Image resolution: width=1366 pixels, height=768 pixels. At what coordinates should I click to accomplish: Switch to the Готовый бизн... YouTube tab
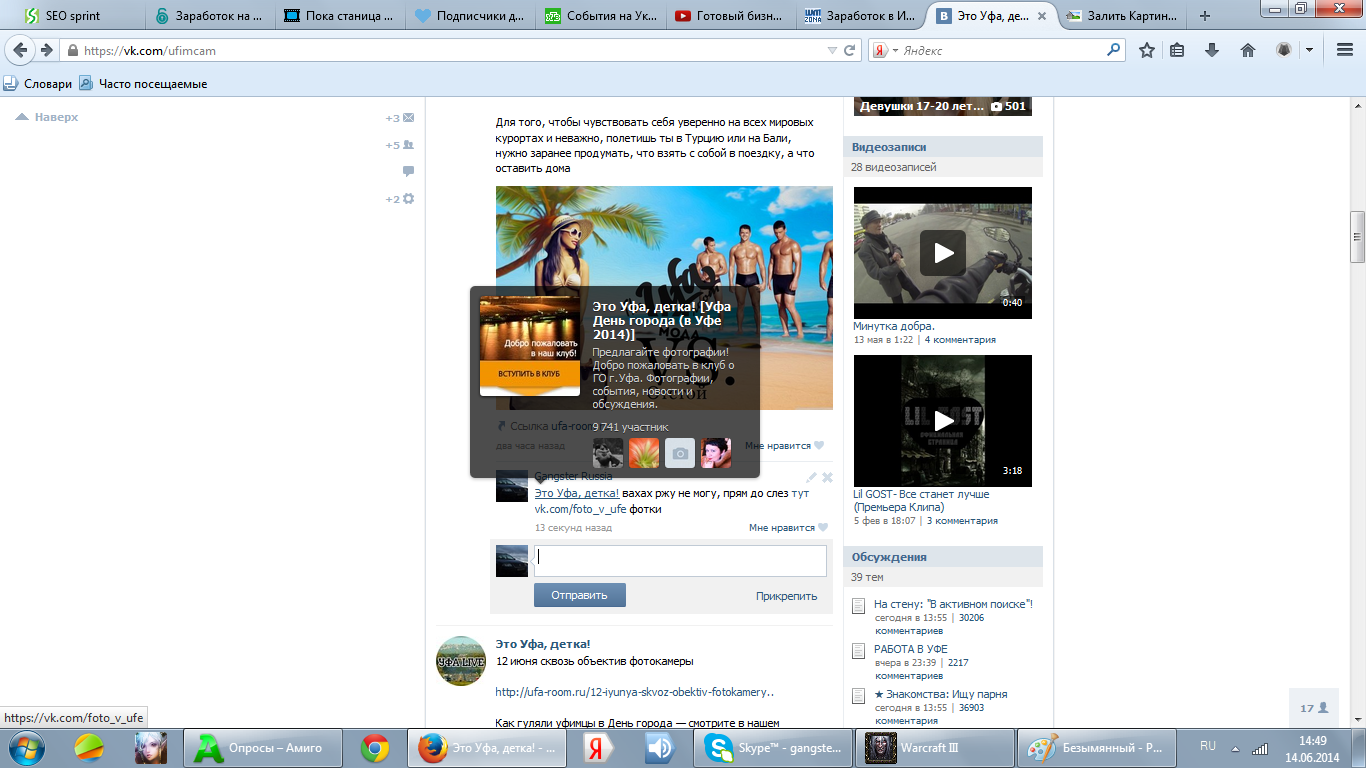click(730, 16)
